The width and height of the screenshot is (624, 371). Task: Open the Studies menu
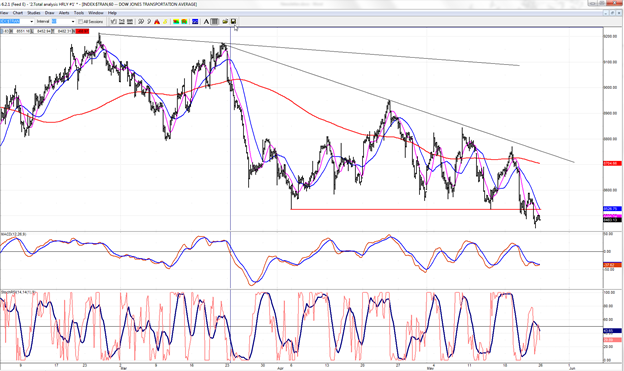coord(34,13)
